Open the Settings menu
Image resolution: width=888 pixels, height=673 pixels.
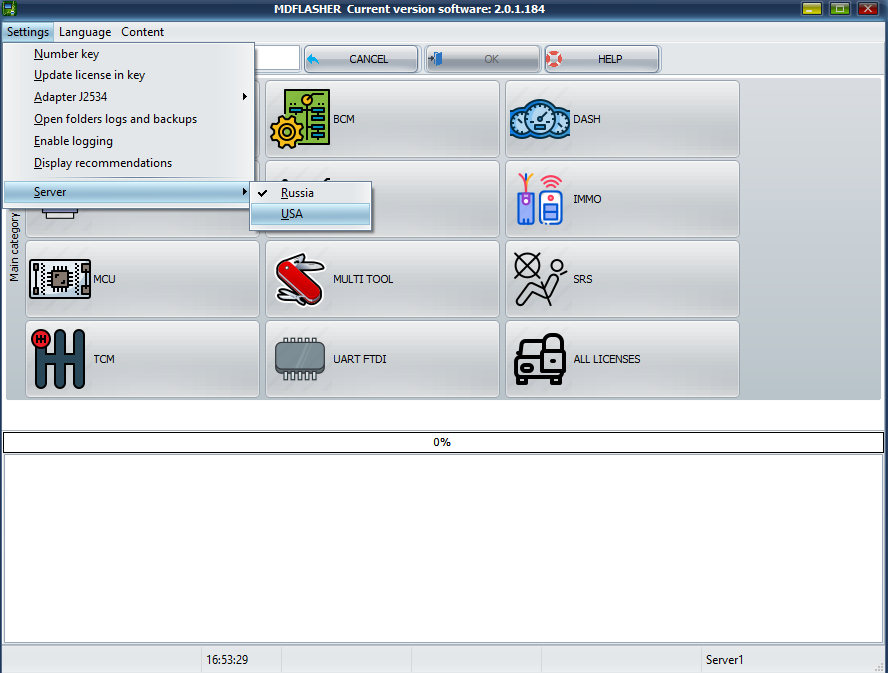point(28,32)
